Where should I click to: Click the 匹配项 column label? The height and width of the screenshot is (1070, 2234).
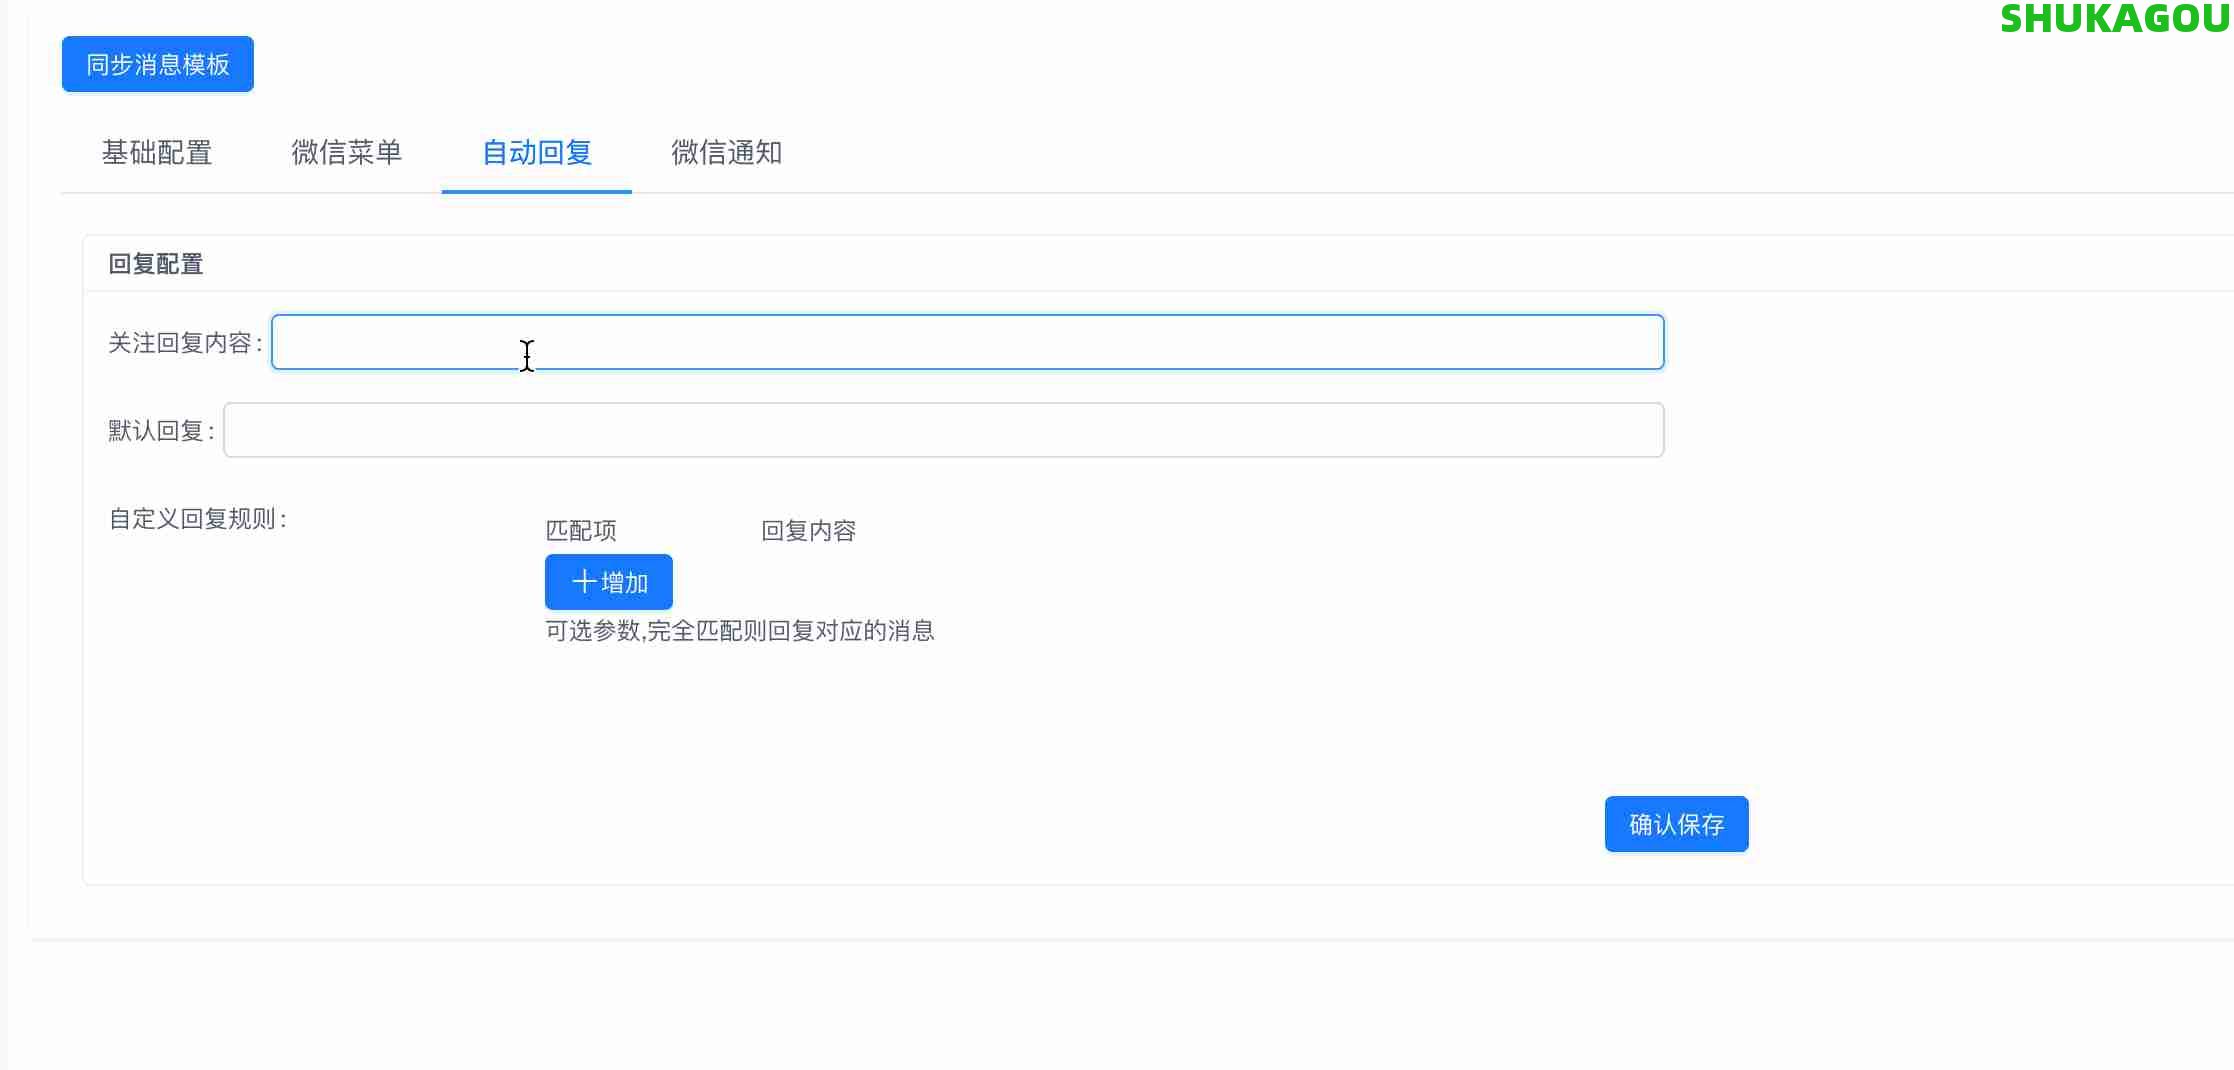[580, 530]
